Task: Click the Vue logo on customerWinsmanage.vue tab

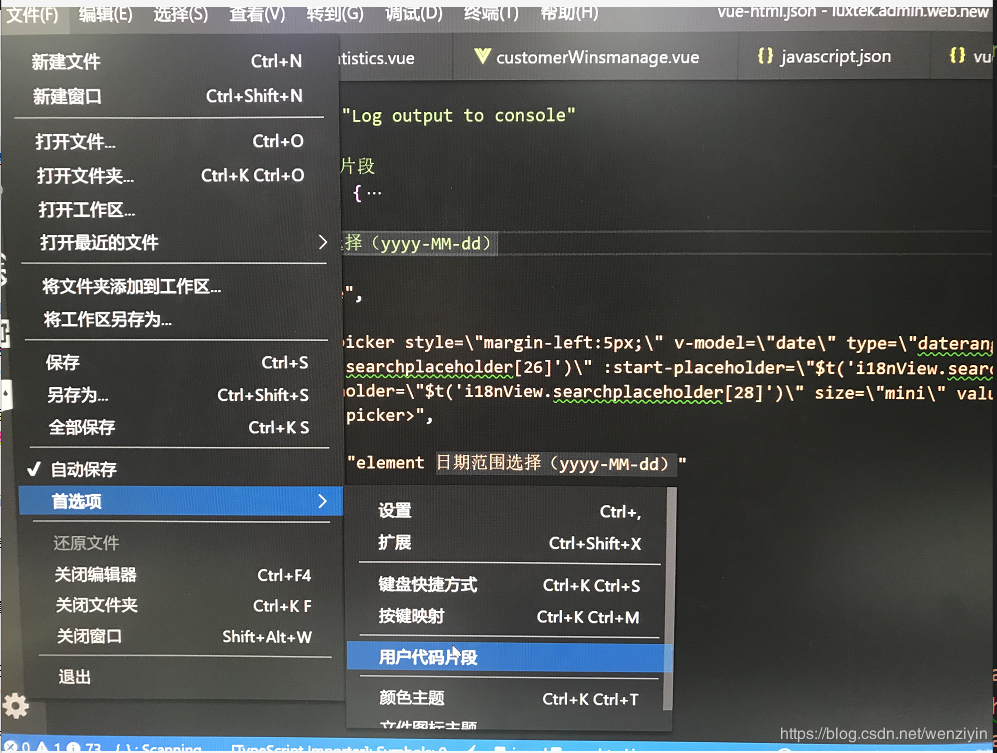Action: tap(482, 57)
